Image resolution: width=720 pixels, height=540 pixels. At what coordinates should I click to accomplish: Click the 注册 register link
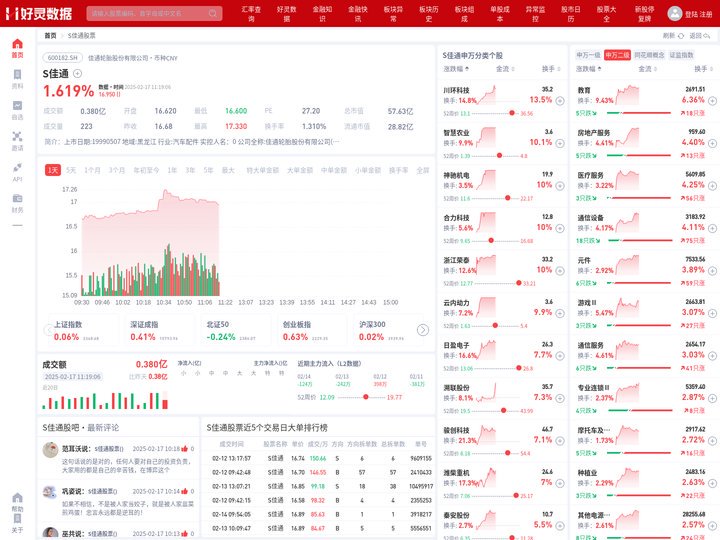tap(706, 14)
